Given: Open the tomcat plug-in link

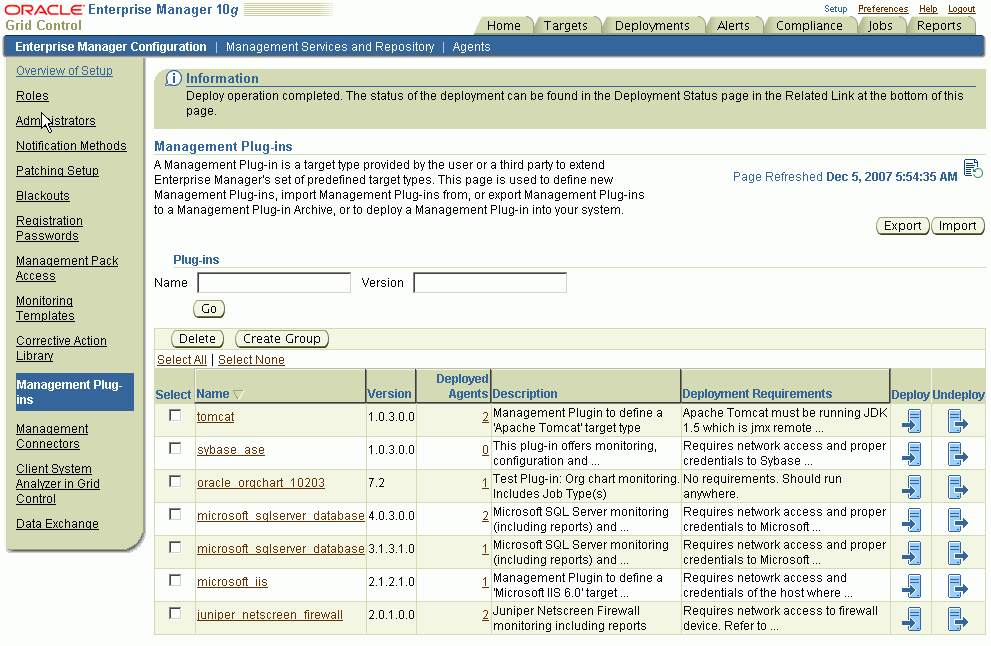Looking at the screenshot, I should tap(216, 417).
